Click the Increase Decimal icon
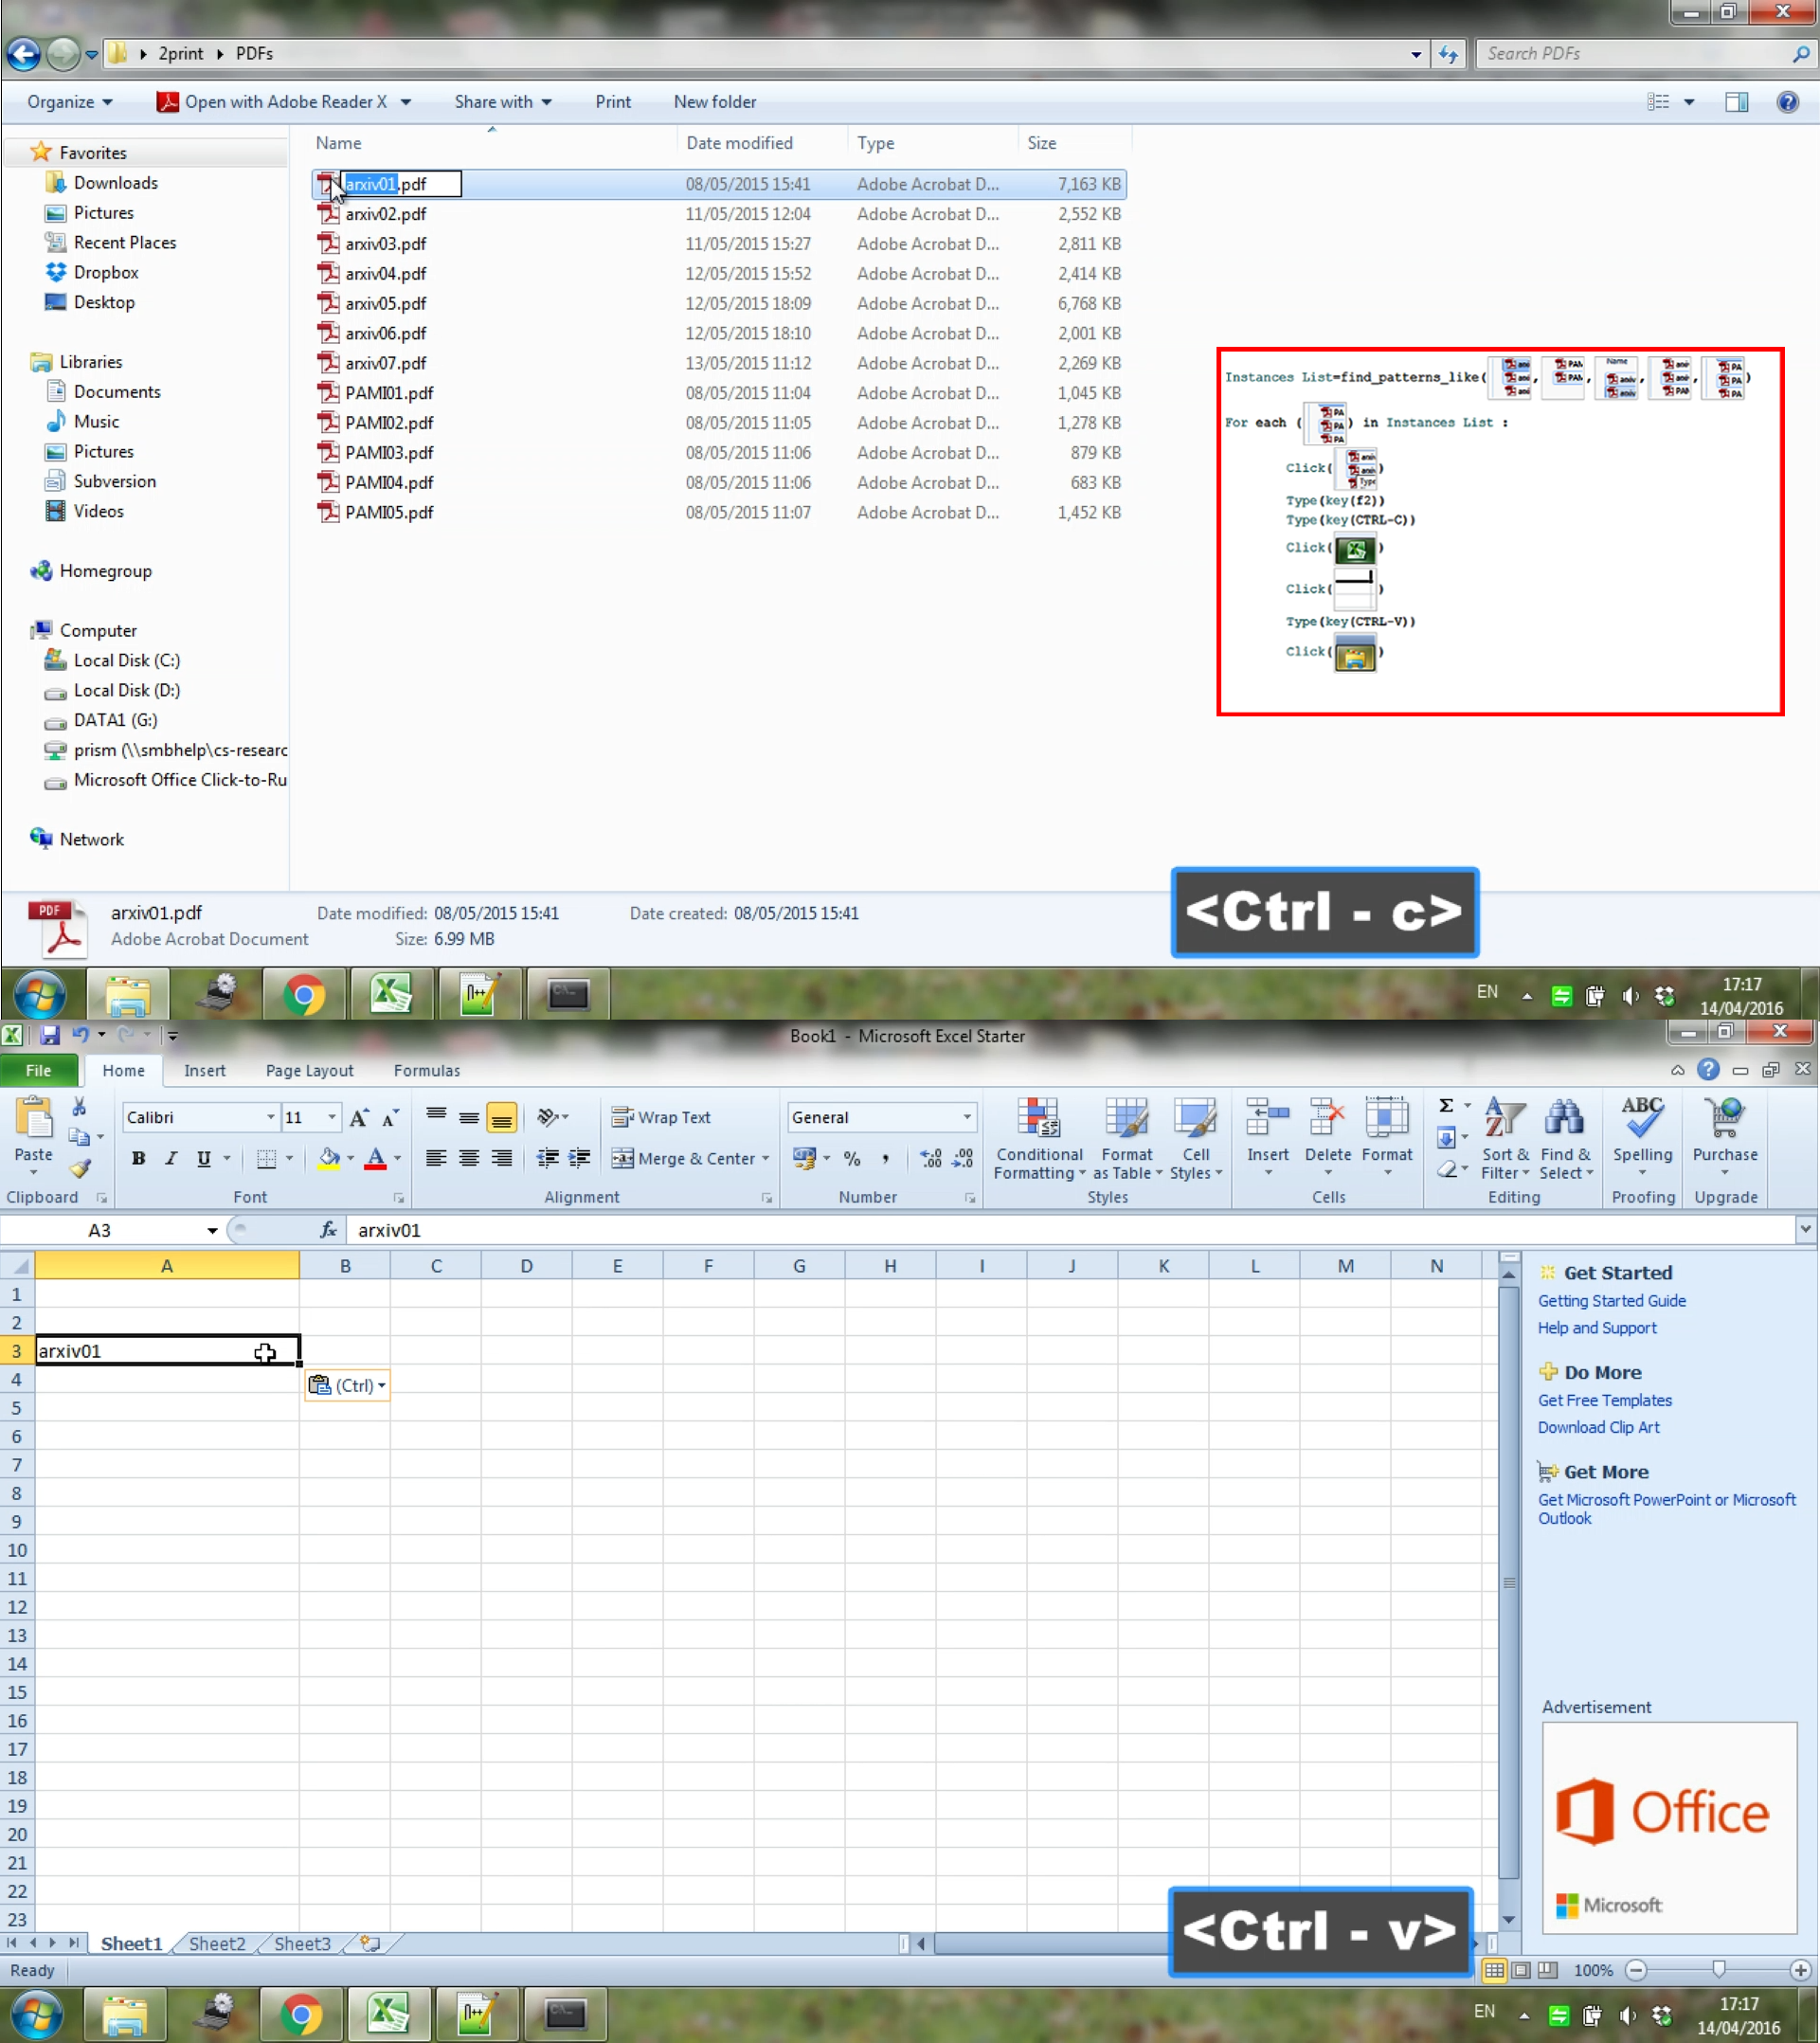1820x2043 pixels. [930, 1158]
